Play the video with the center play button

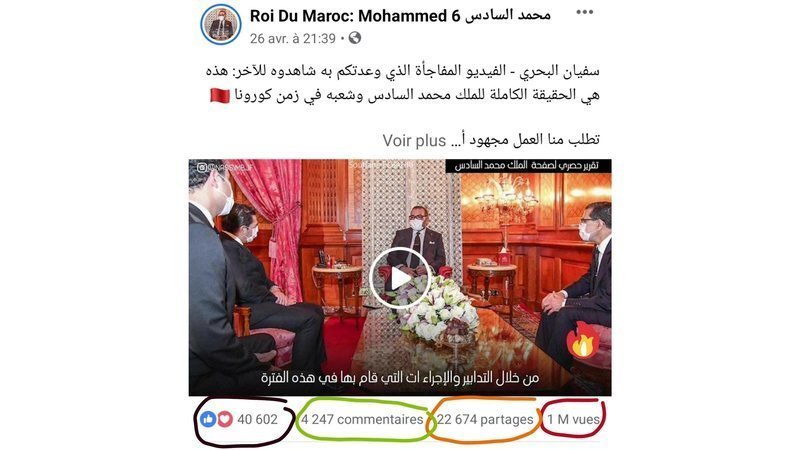[x=400, y=278]
